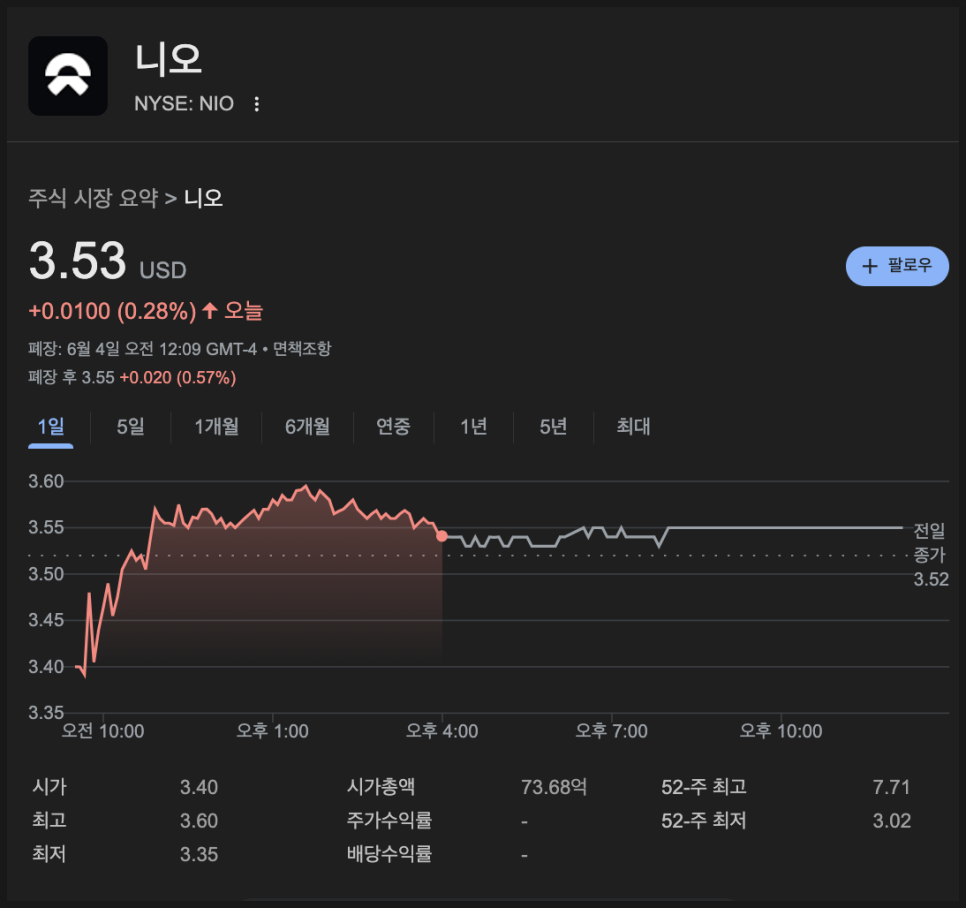Select the 1일 chart tab
The height and width of the screenshot is (908, 966).
(x=51, y=426)
